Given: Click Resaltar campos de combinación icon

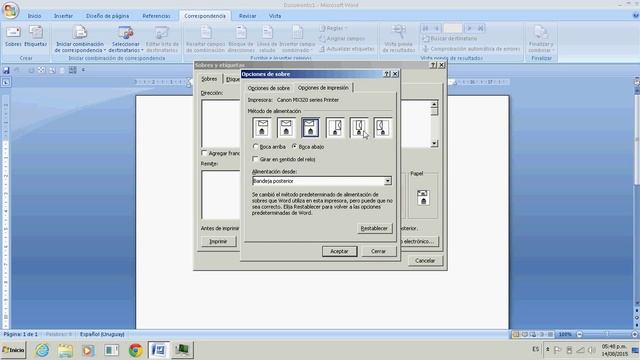Looking at the screenshot, I should point(205,39).
